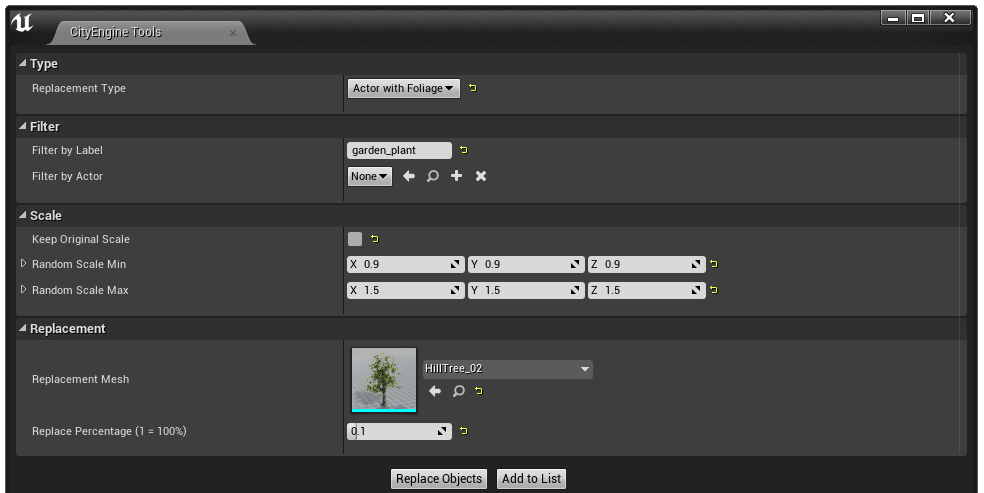
Task: Open Replacement Type dropdown Actor with Foliage
Action: coord(404,88)
